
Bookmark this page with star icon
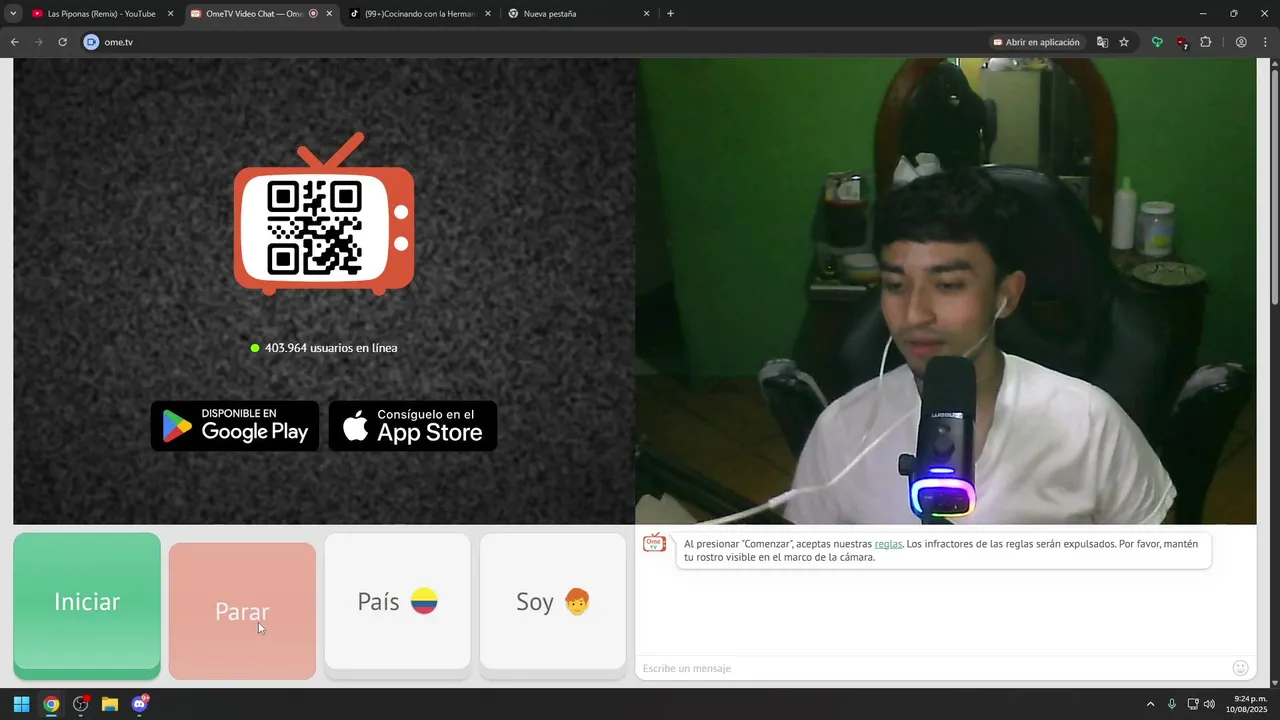pos(1124,42)
